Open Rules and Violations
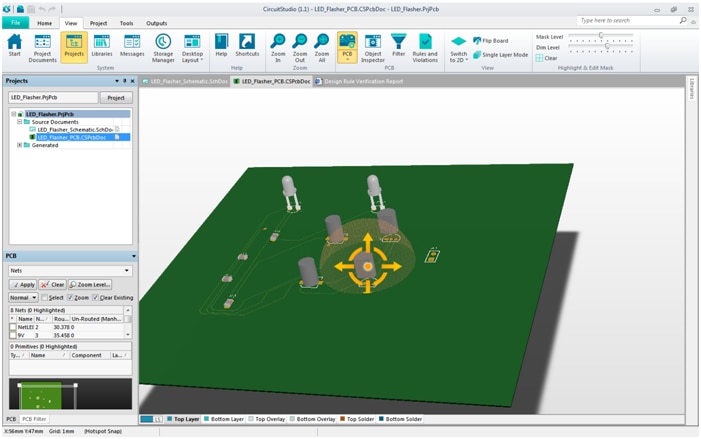This screenshot has width=701, height=439. tap(425, 47)
